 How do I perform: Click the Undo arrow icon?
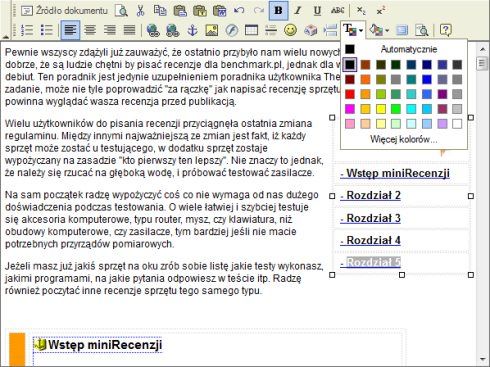(239, 11)
